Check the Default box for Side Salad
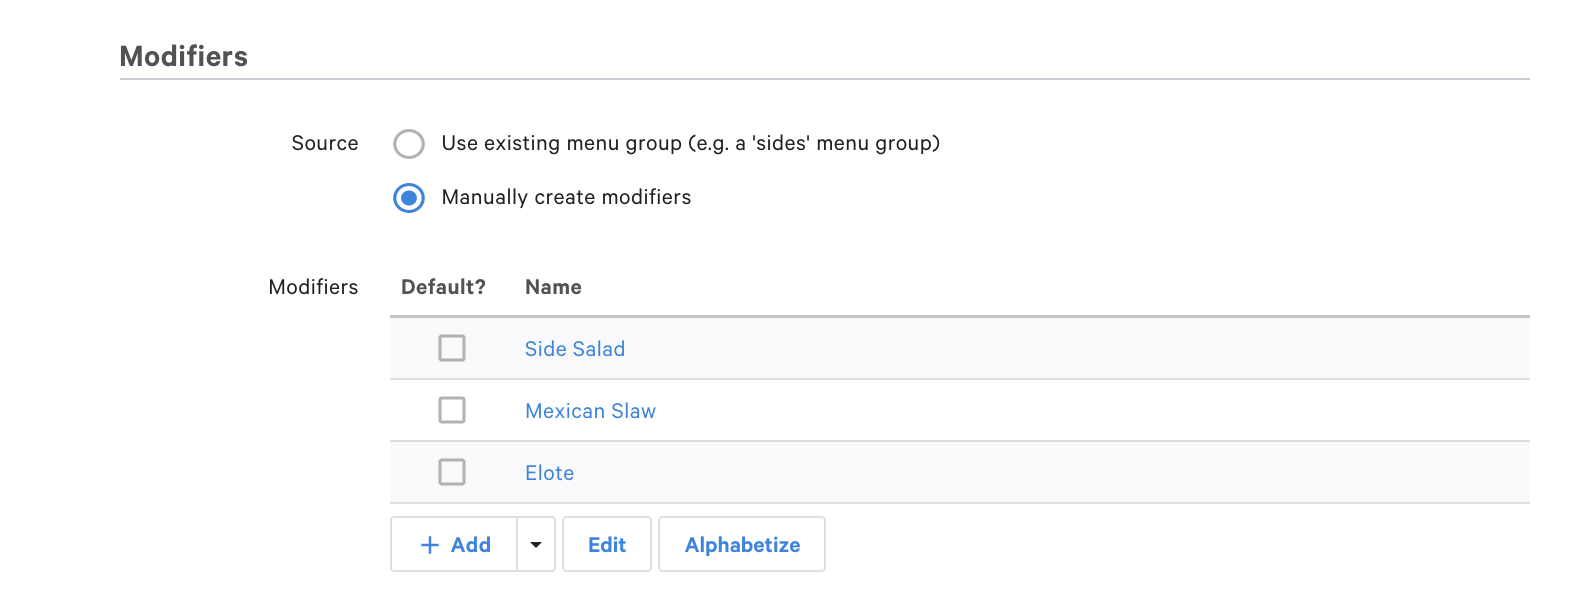 (452, 348)
